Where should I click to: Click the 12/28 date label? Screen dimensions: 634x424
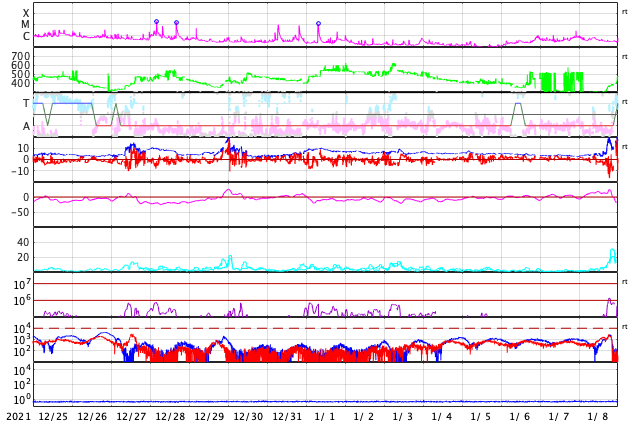point(170,417)
